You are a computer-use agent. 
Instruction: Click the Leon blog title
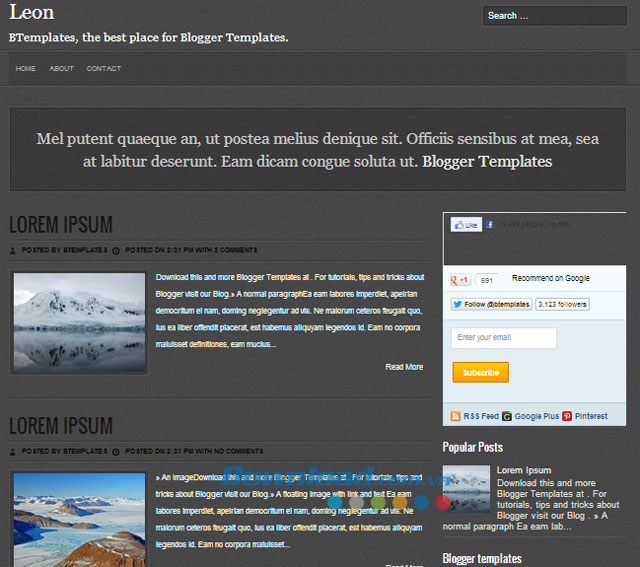pos(31,12)
